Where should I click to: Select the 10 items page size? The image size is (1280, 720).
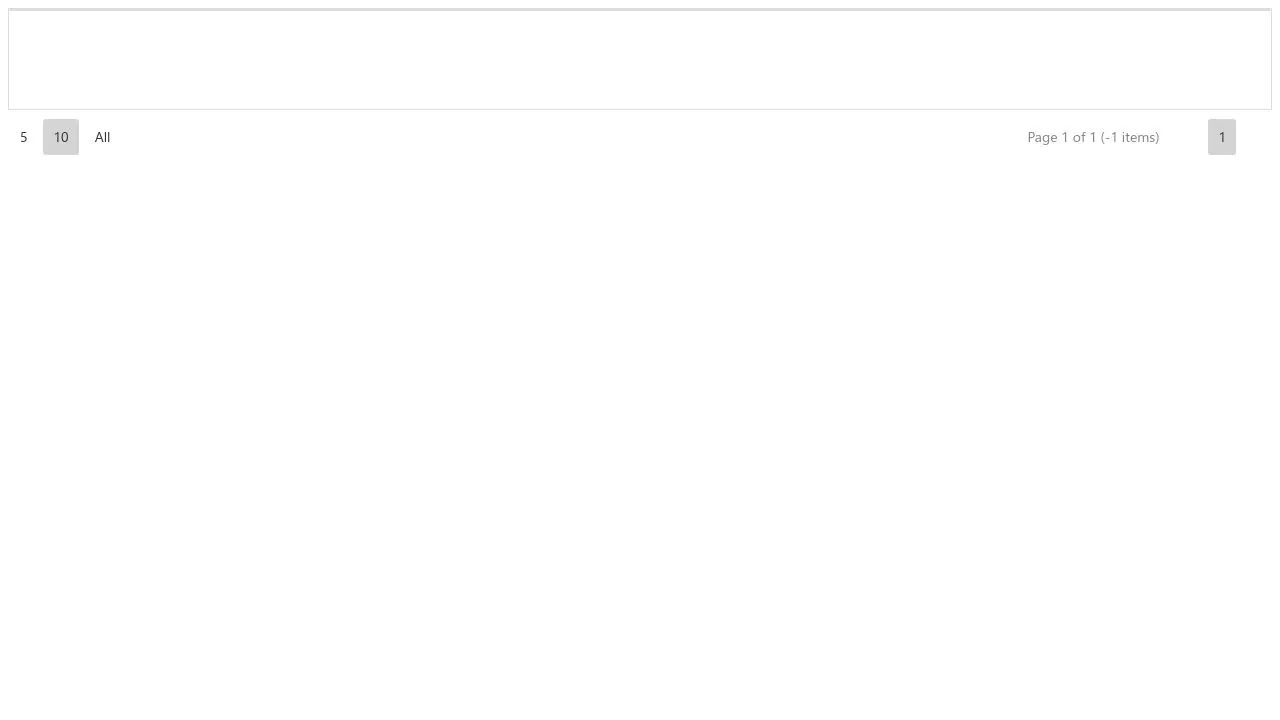[61, 137]
